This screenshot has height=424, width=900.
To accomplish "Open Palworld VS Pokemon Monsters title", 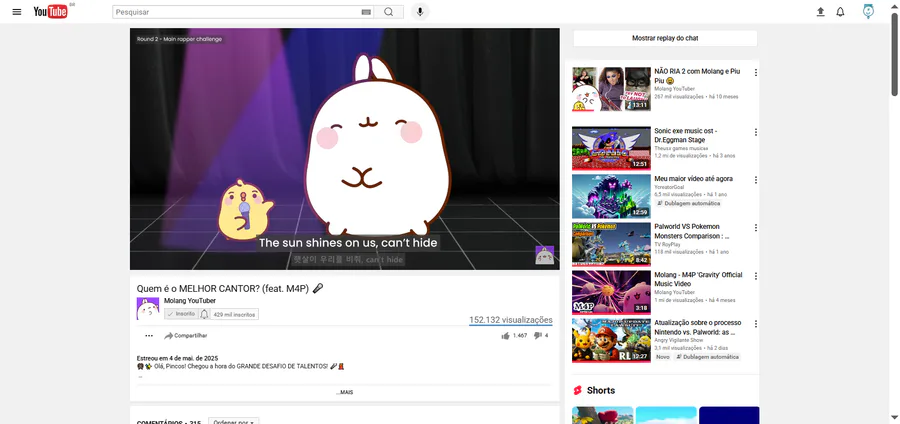I will pos(692,231).
